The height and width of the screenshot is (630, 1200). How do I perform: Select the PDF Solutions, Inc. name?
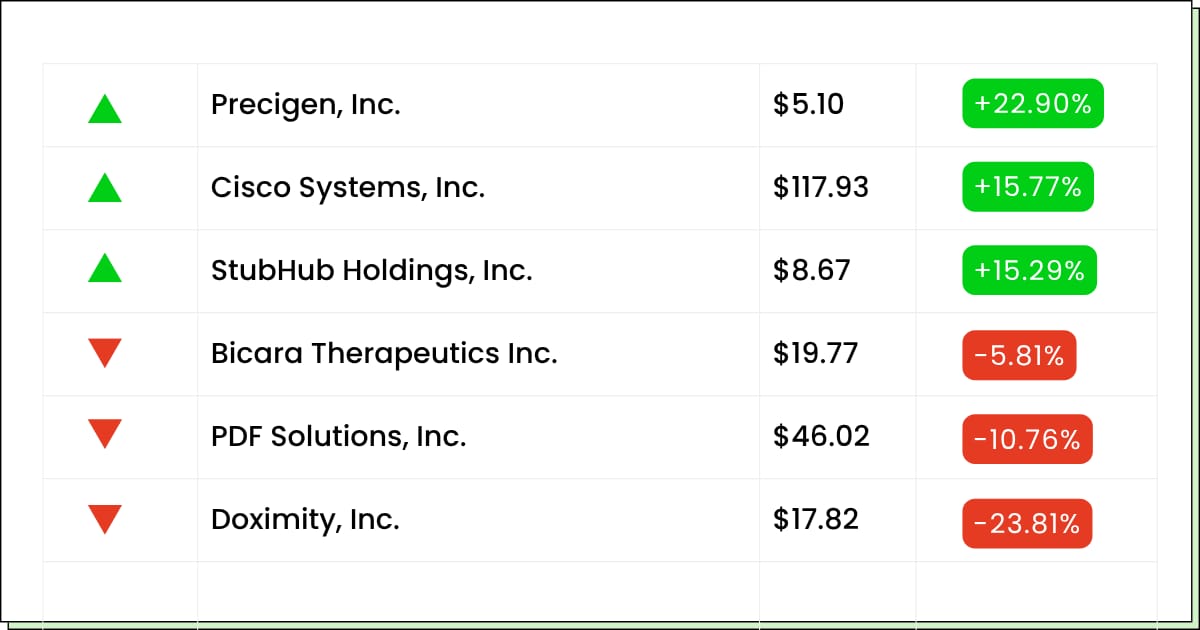[x=339, y=437]
